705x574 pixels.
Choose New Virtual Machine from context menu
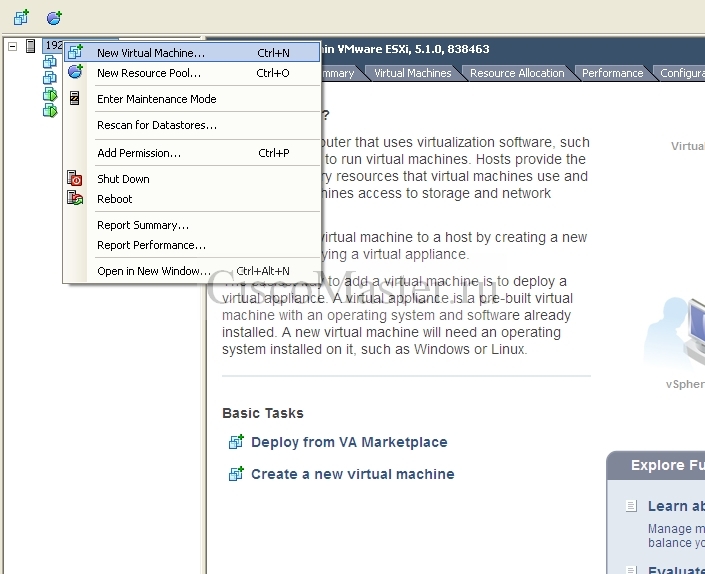click(192, 53)
